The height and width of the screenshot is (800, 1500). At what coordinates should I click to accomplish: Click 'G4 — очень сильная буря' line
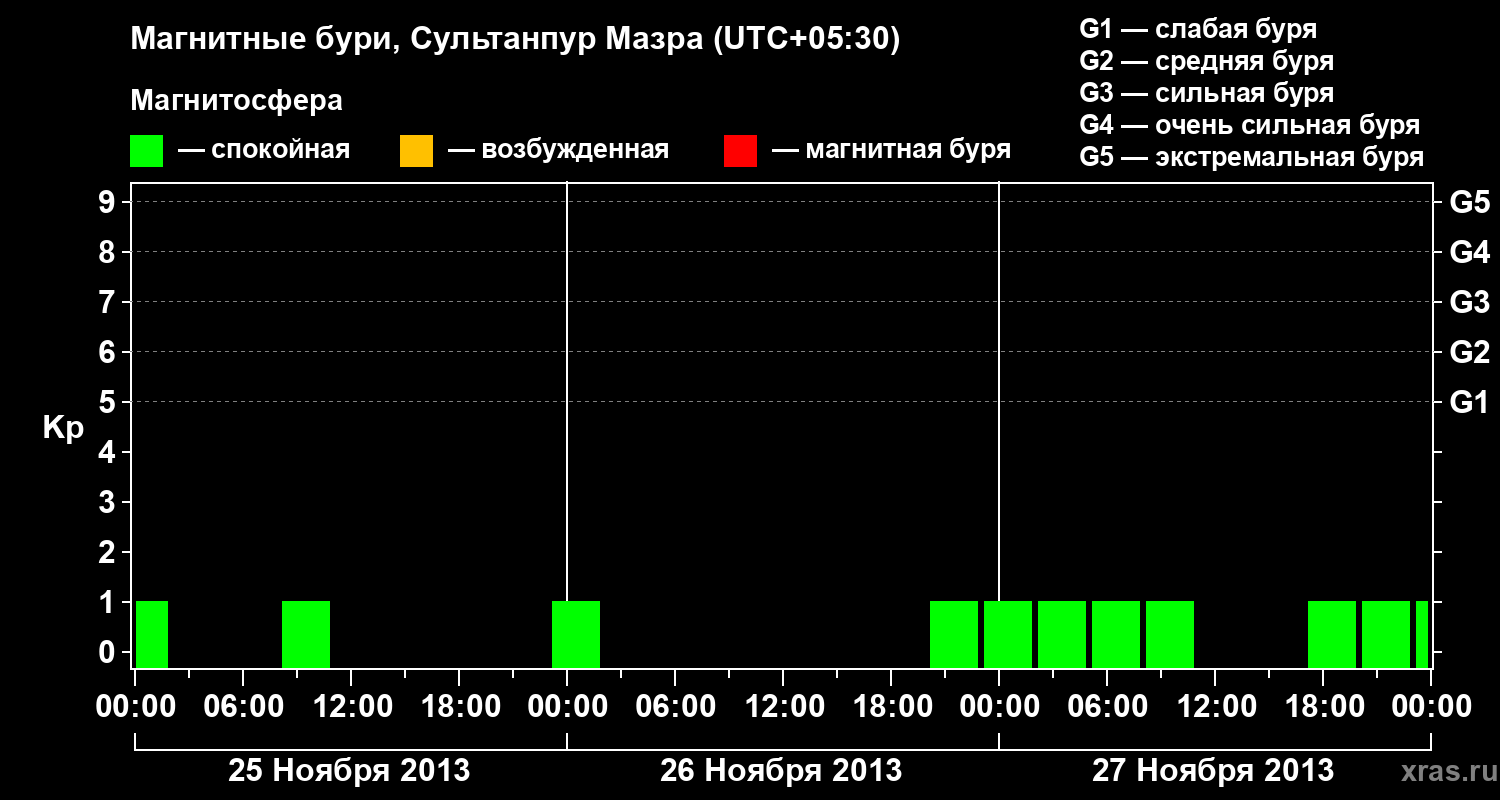click(1250, 125)
